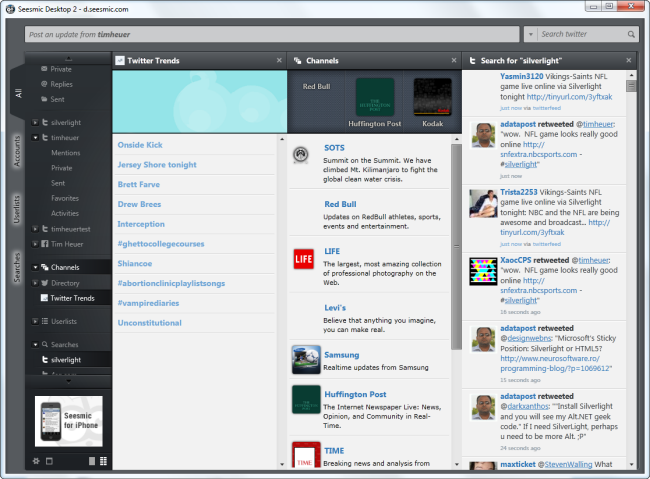Click Facebook icon next to Tim Heuer
Screen dimensions: 650x479
pyautogui.click(x=45, y=244)
